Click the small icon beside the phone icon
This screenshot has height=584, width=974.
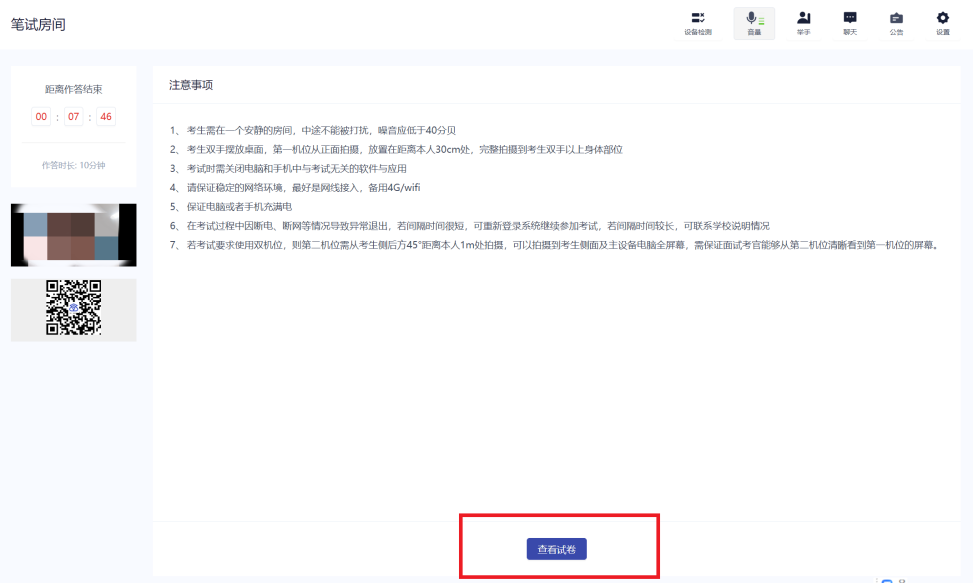(902, 580)
